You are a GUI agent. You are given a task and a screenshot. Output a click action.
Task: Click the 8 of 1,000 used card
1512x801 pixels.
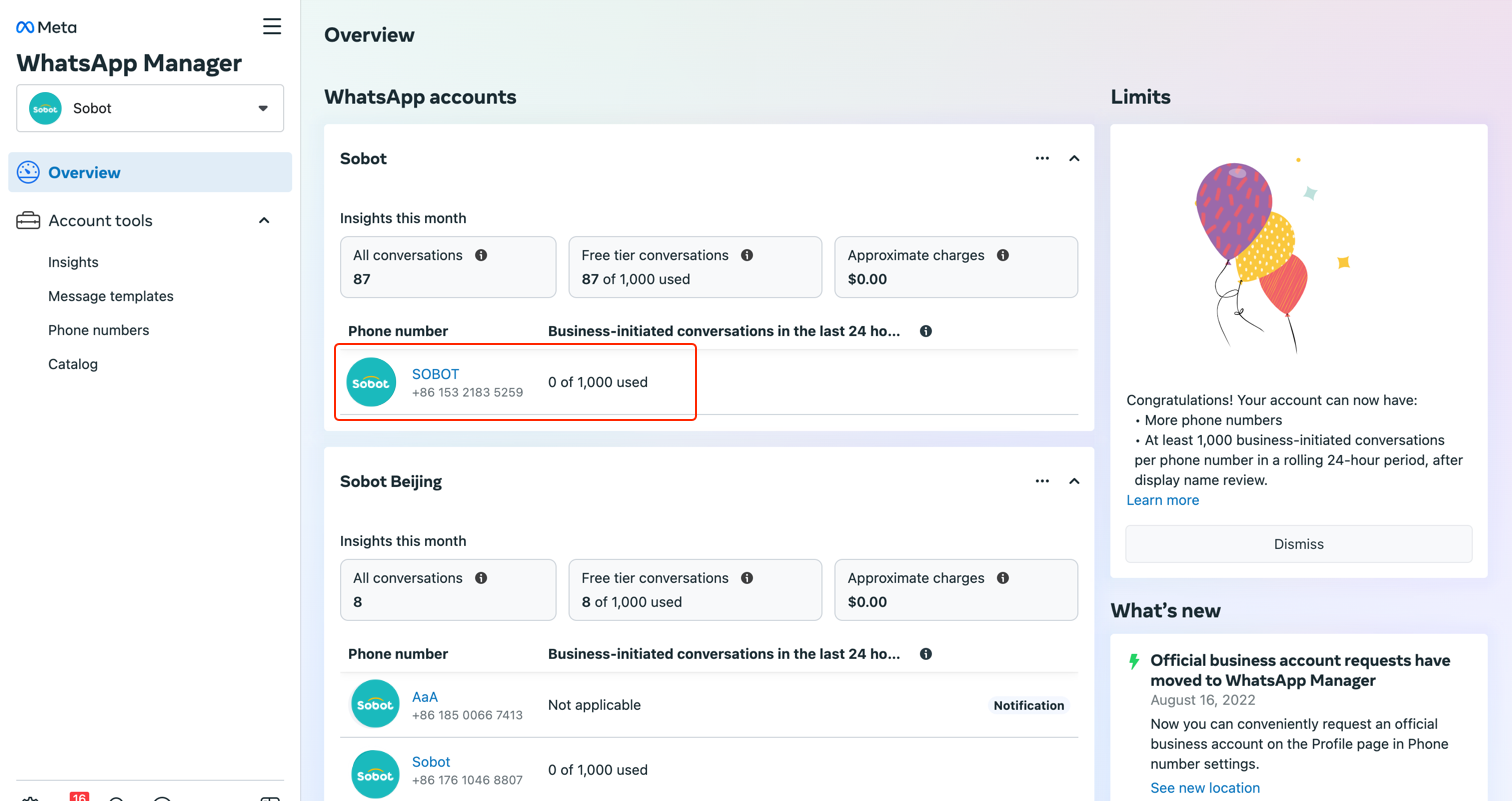click(x=695, y=590)
